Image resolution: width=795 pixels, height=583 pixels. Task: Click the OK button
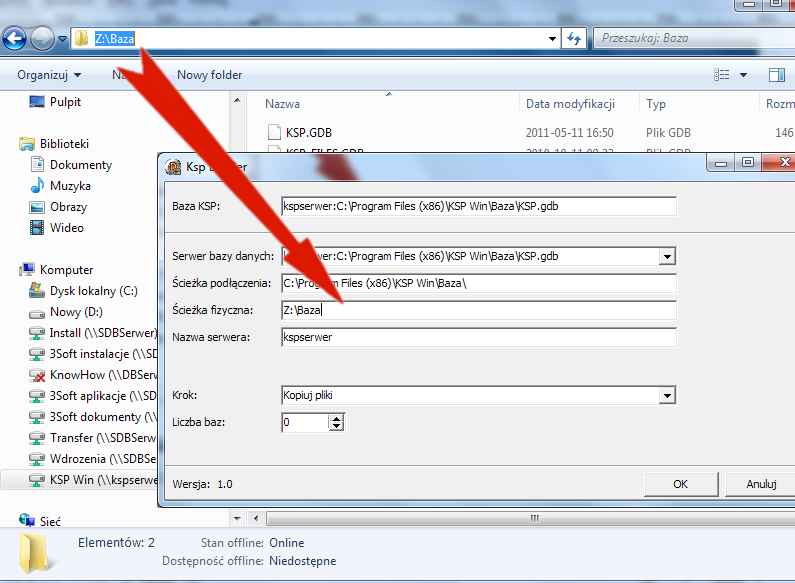pyautogui.click(x=680, y=484)
